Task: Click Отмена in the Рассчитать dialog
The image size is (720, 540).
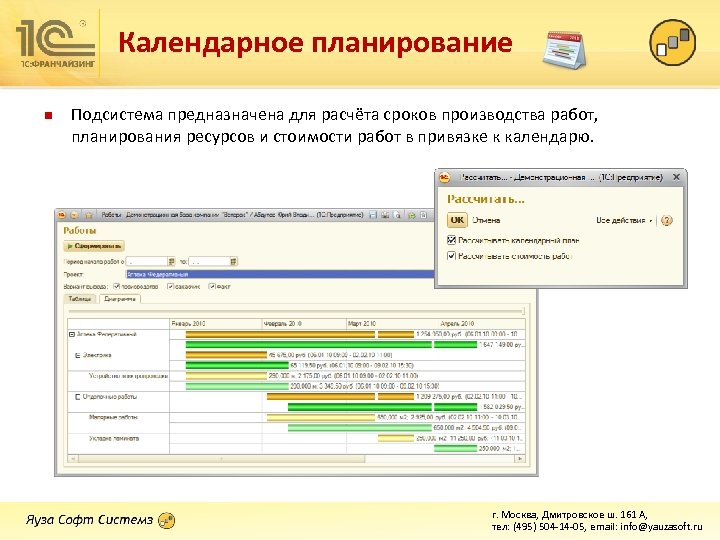Action: [x=486, y=220]
